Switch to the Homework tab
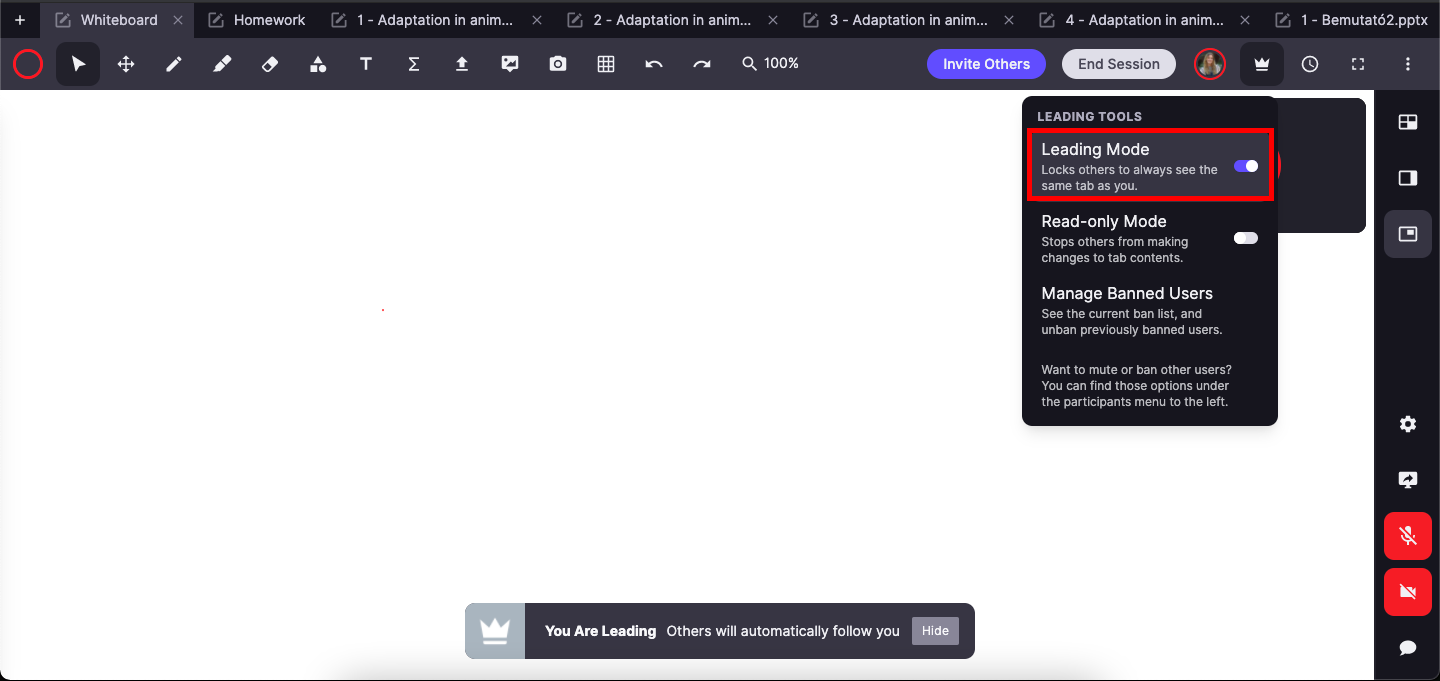This screenshot has width=1440, height=681. 269,20
